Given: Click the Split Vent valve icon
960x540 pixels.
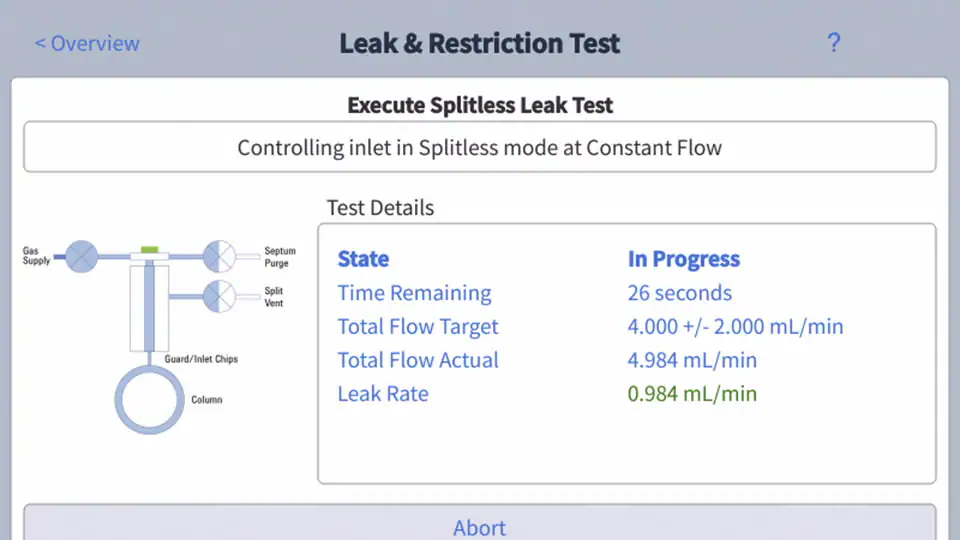Looking at the screenshot, I should [219, 296].
